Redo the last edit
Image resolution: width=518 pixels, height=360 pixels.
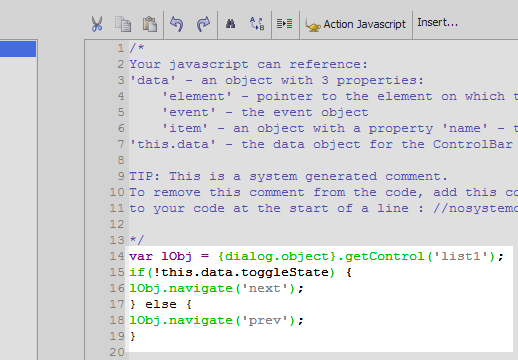tap(203, 24)
